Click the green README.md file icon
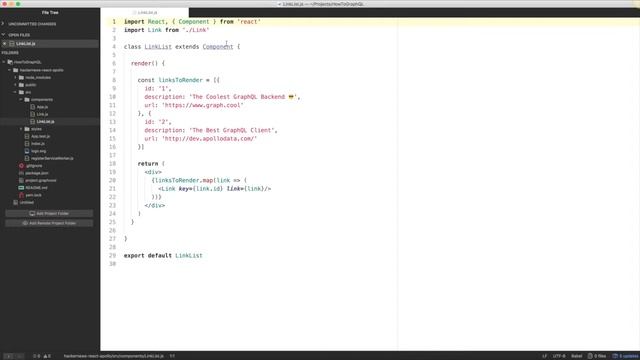640x360 pixels. 21,188
